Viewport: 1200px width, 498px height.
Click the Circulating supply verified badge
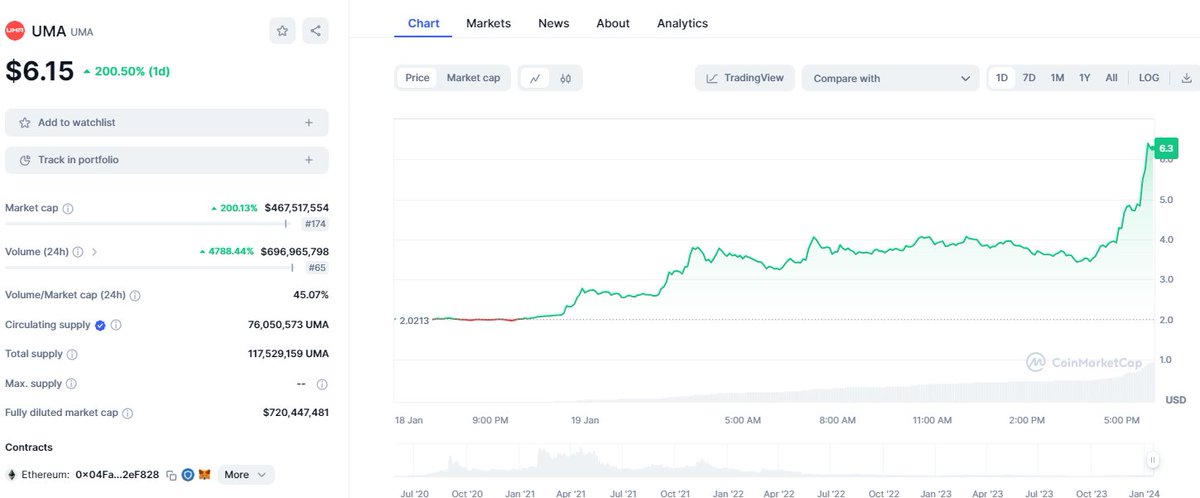(100, 325)
